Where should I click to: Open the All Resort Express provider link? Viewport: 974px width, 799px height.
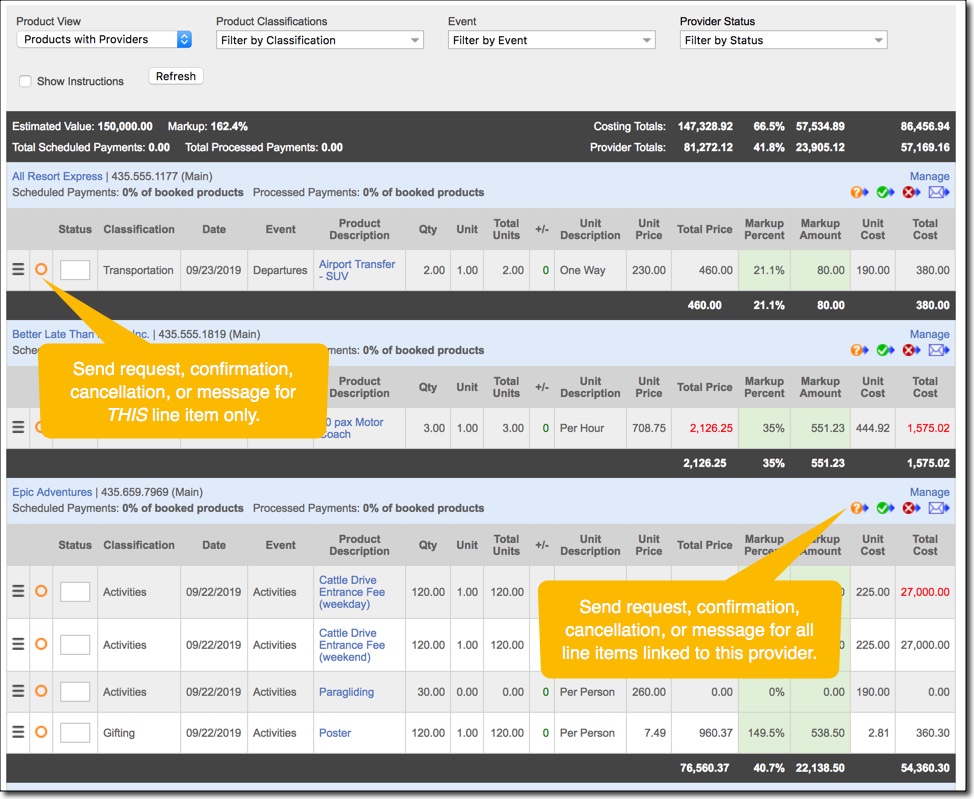coord(57,176)
